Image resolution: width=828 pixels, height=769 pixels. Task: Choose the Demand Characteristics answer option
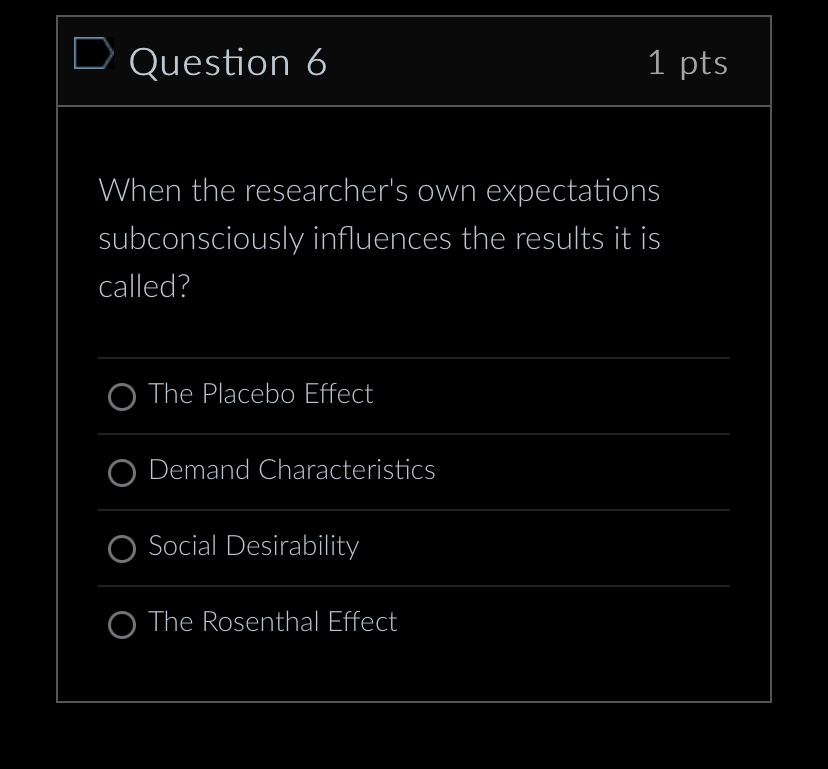[121, 473]
